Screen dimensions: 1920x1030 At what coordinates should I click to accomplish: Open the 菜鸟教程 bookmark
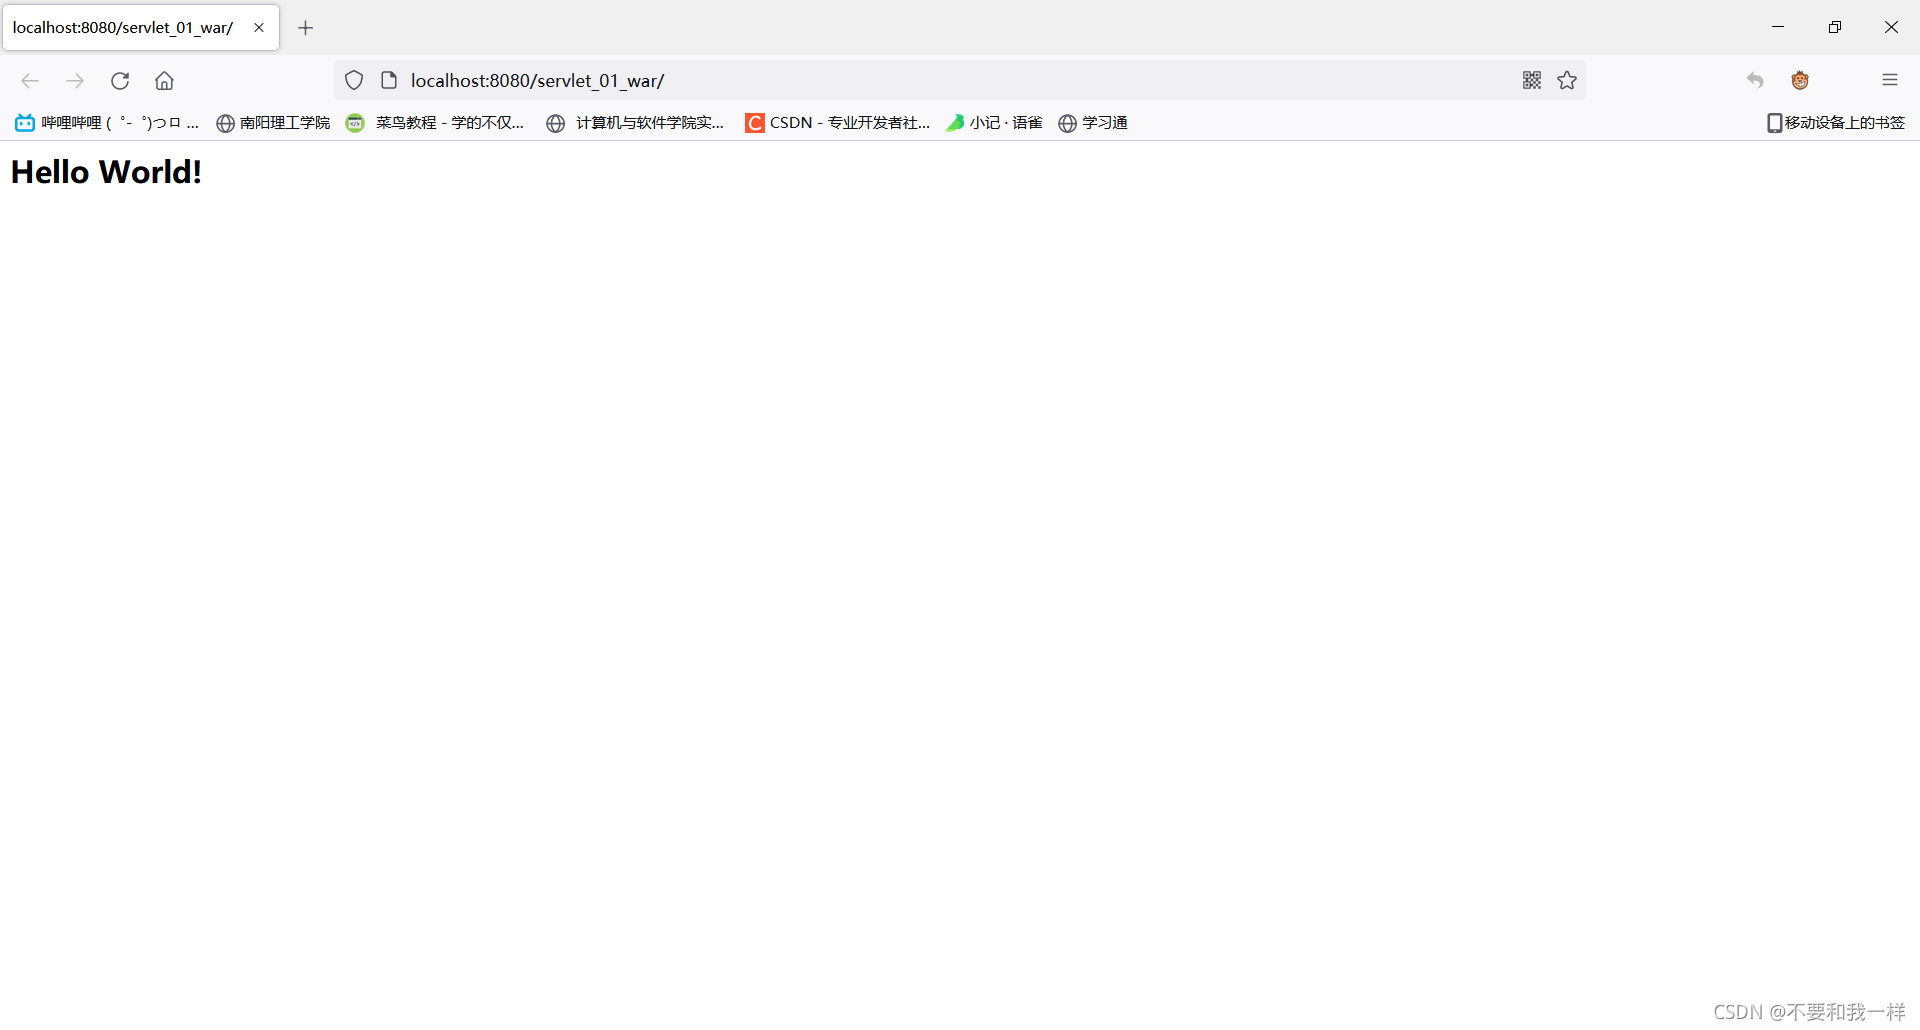(x=435, y=122)
